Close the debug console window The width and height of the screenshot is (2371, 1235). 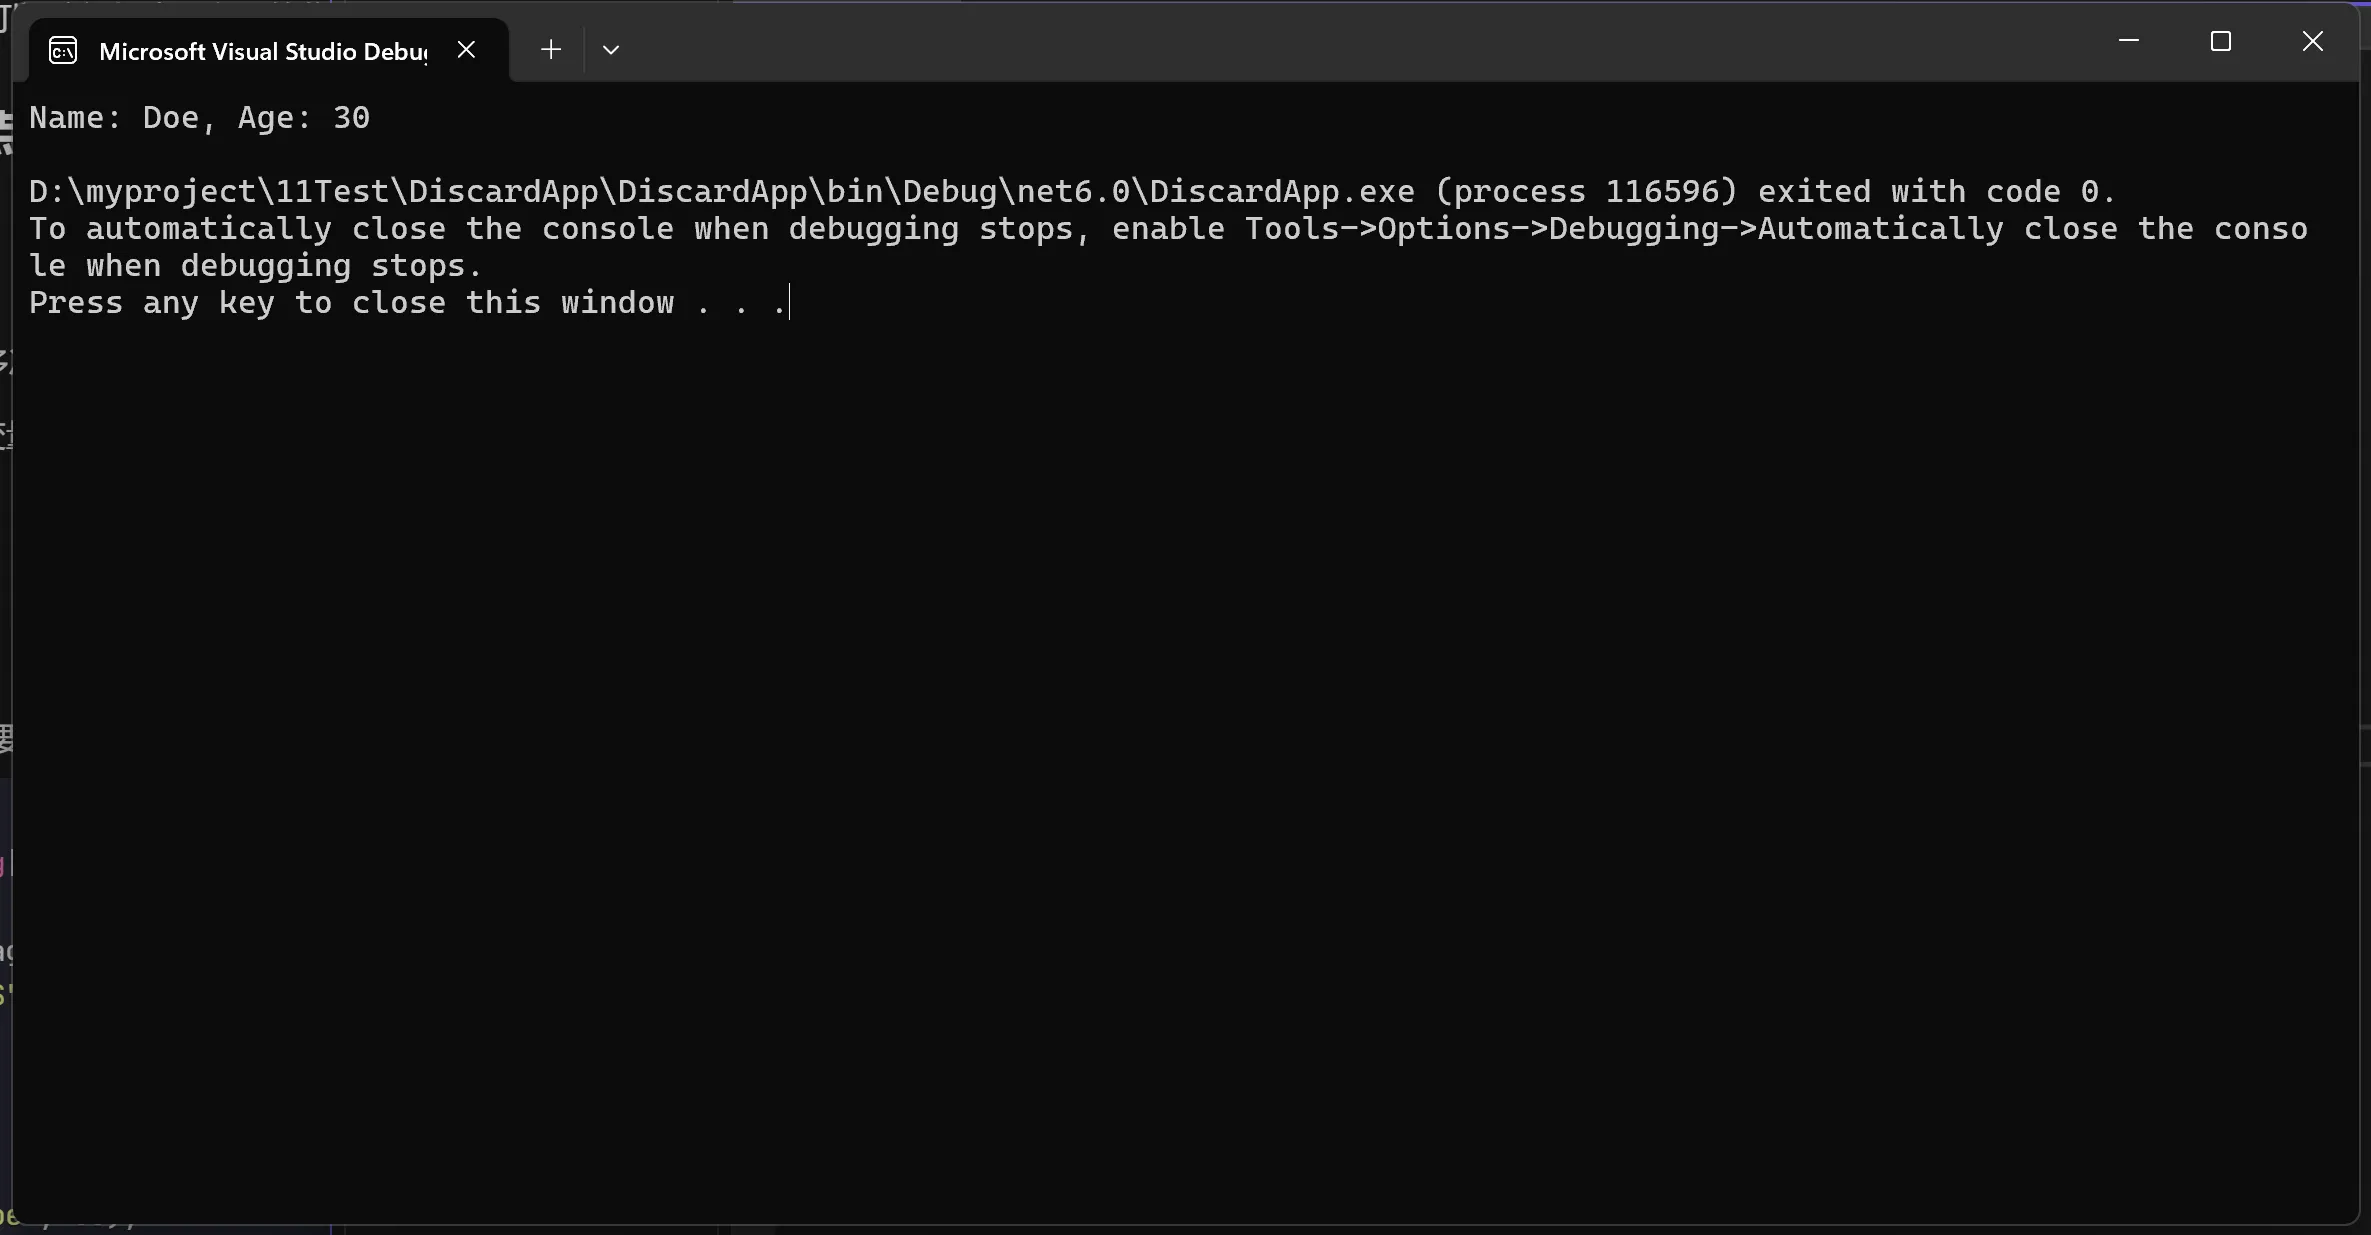[x=2312, y=41]
